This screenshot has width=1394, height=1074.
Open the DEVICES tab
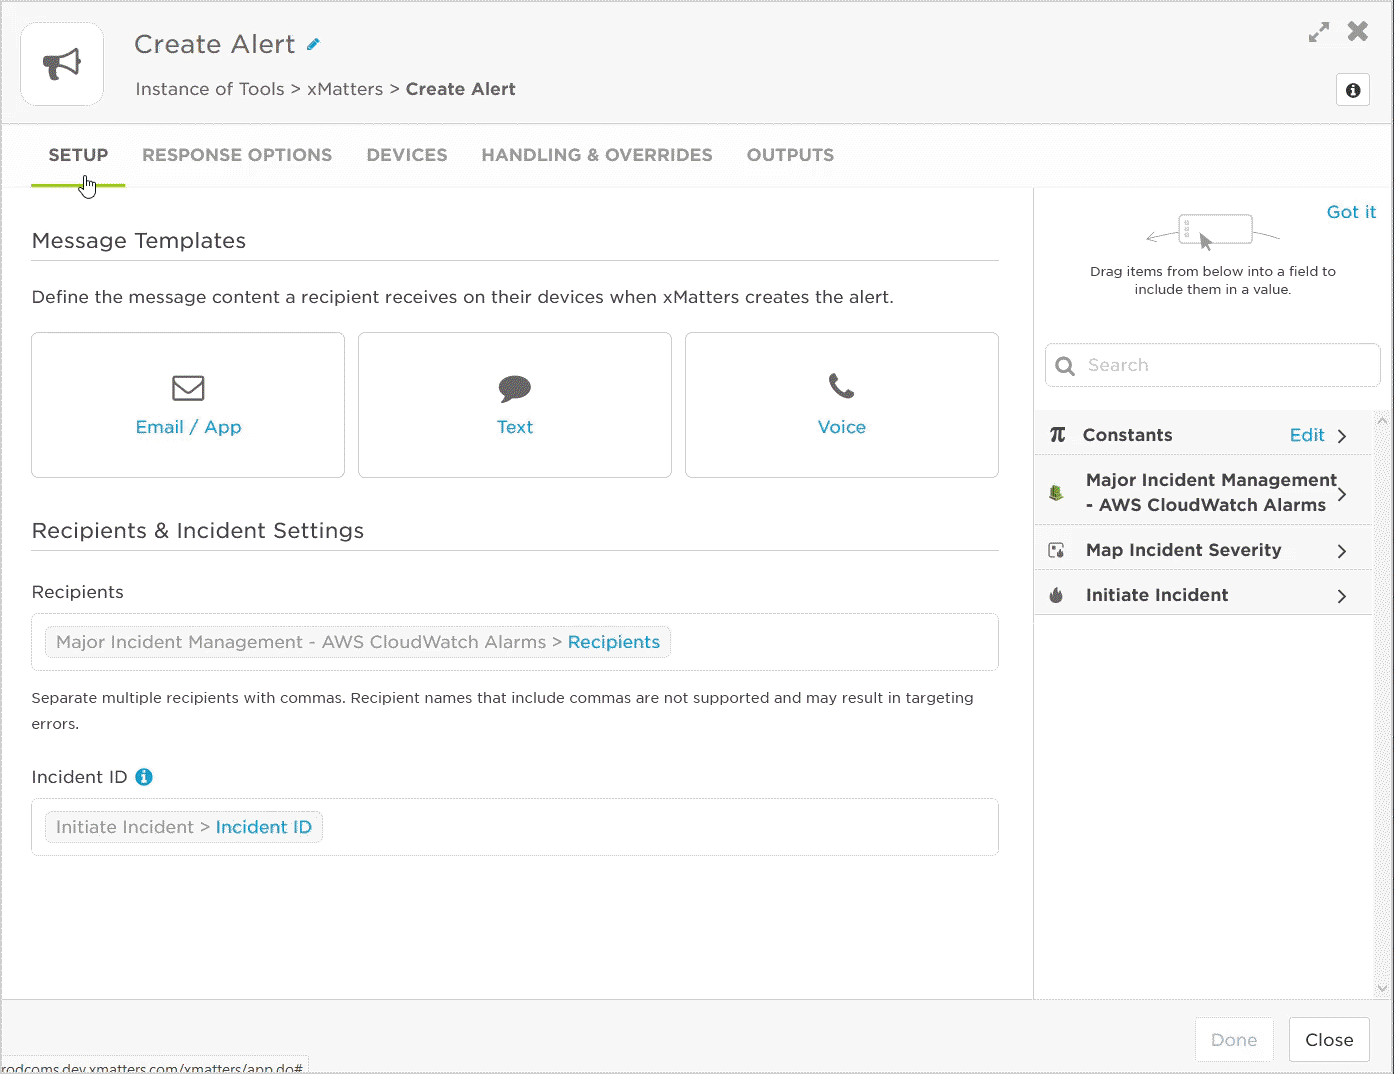pyautogui.click(x=407, y=155)
